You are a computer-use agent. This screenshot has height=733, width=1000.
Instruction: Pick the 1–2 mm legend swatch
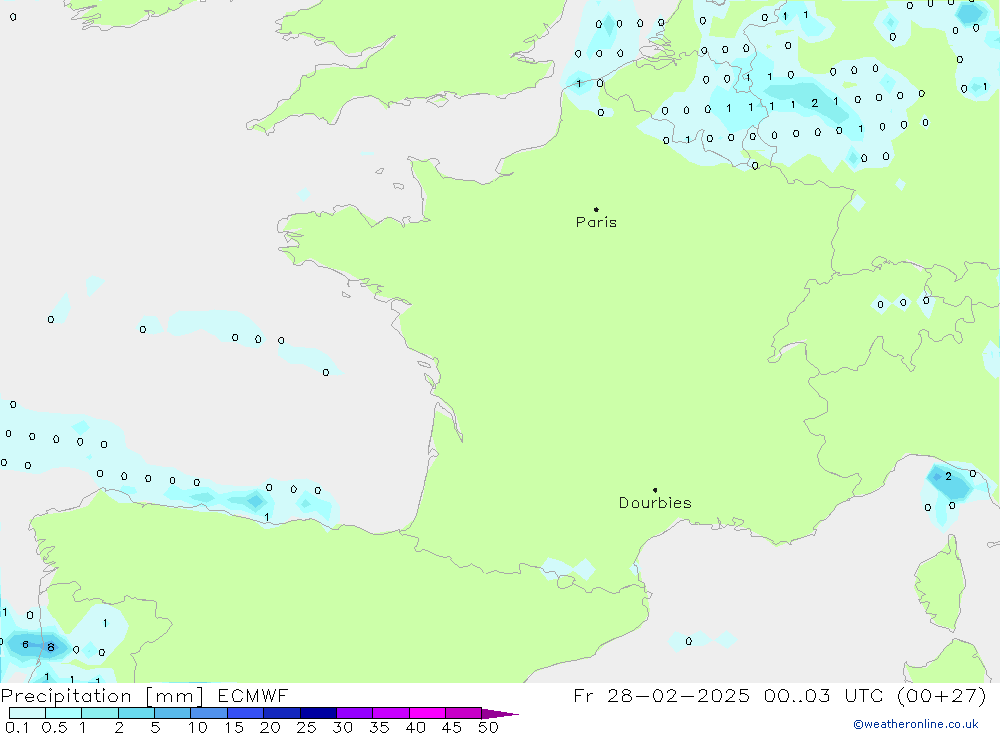point(100,713)
